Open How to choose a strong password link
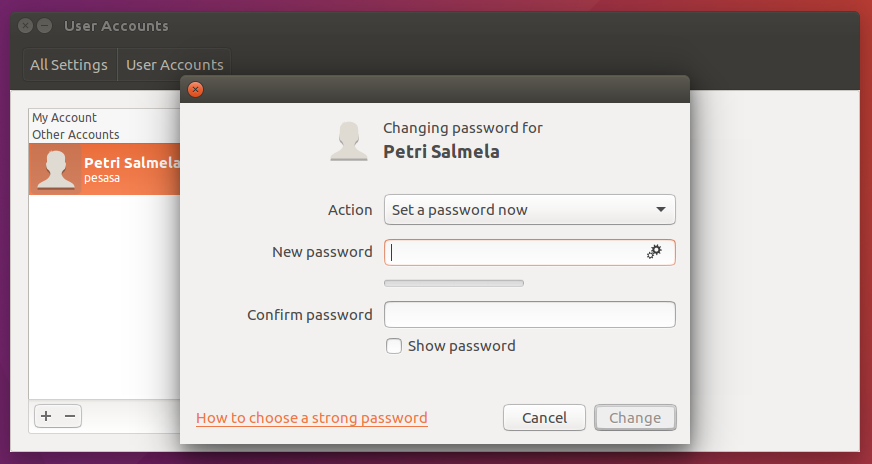Screen dimensions: 872x464 tap(312, 418)
